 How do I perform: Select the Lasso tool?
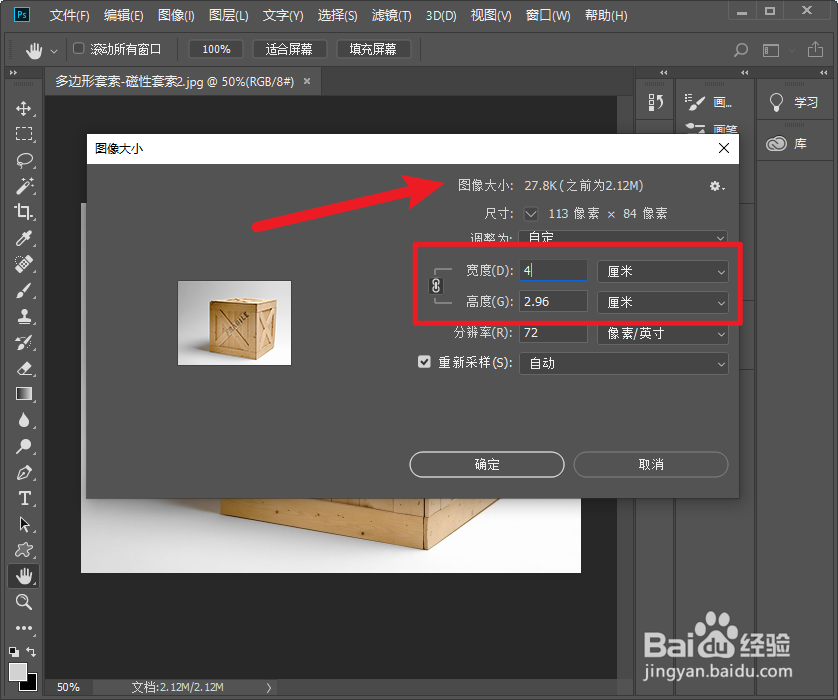24,160
